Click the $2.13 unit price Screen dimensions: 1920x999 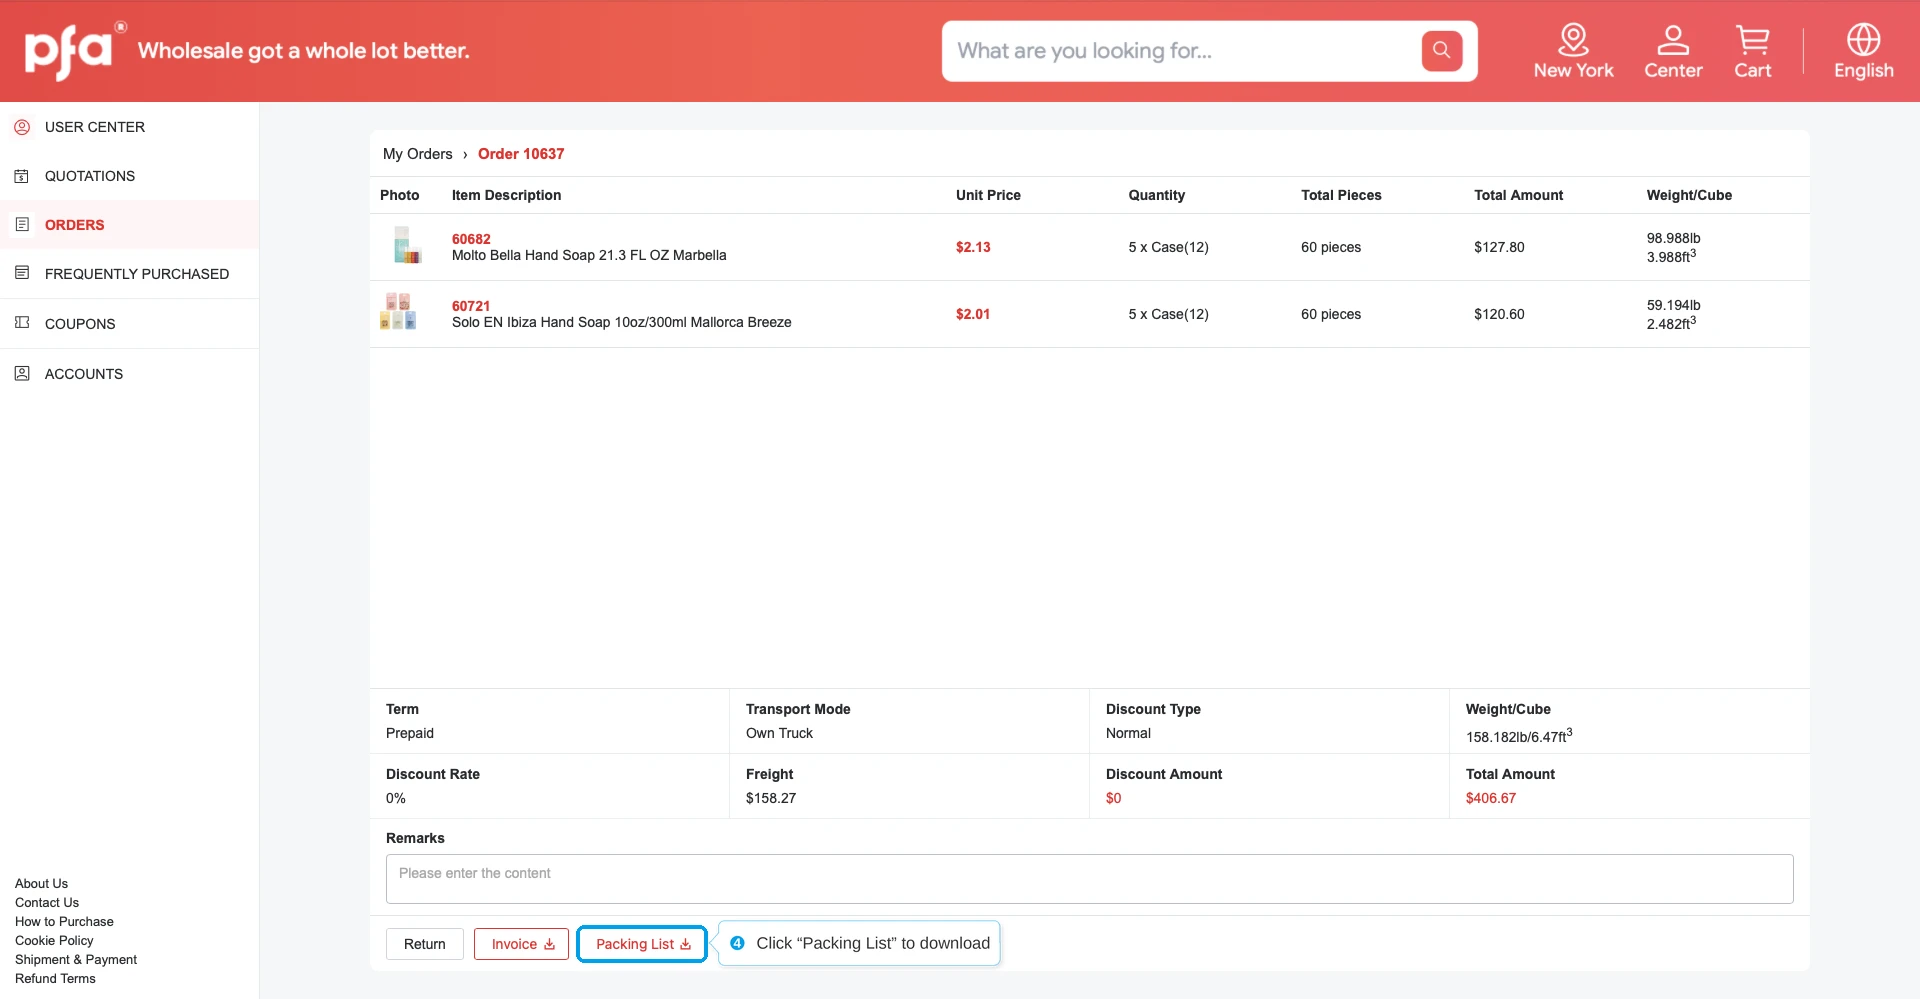[x=973, y=247]
